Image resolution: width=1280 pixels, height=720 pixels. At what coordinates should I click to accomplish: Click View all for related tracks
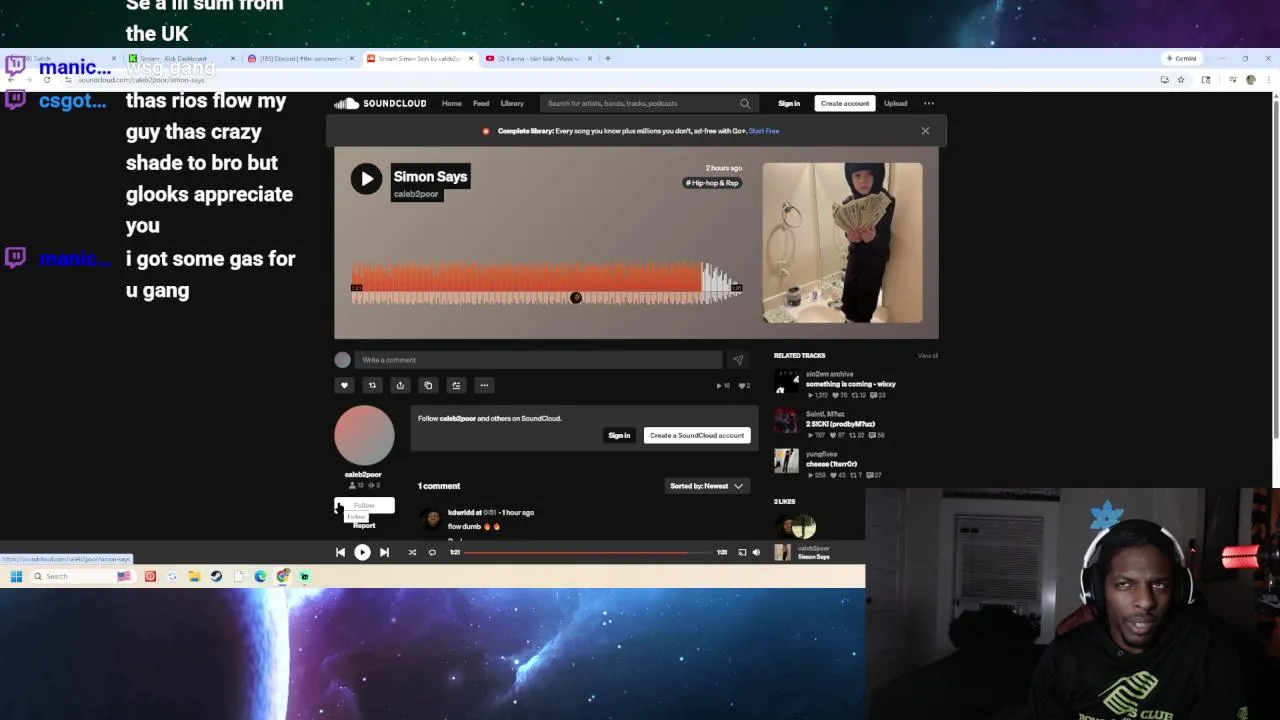(x=928, y=356)
